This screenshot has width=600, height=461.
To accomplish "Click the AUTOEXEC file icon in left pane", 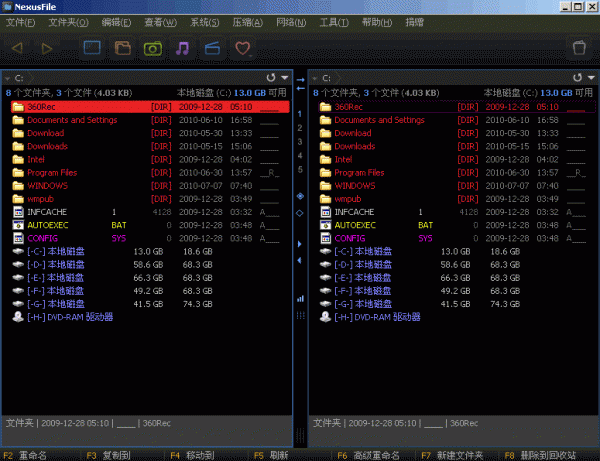I will (x=18, y=225).
